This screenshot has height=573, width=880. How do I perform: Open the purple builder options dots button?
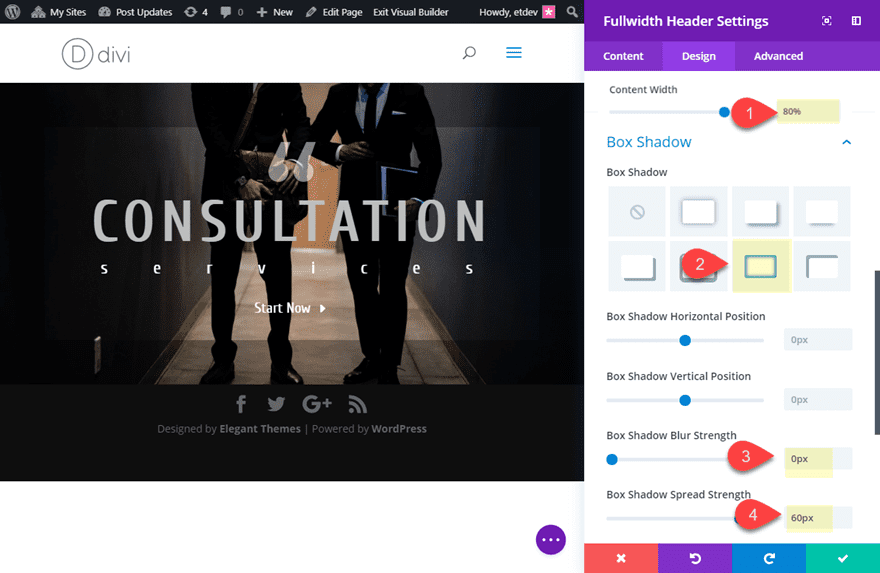click(551, 540)
